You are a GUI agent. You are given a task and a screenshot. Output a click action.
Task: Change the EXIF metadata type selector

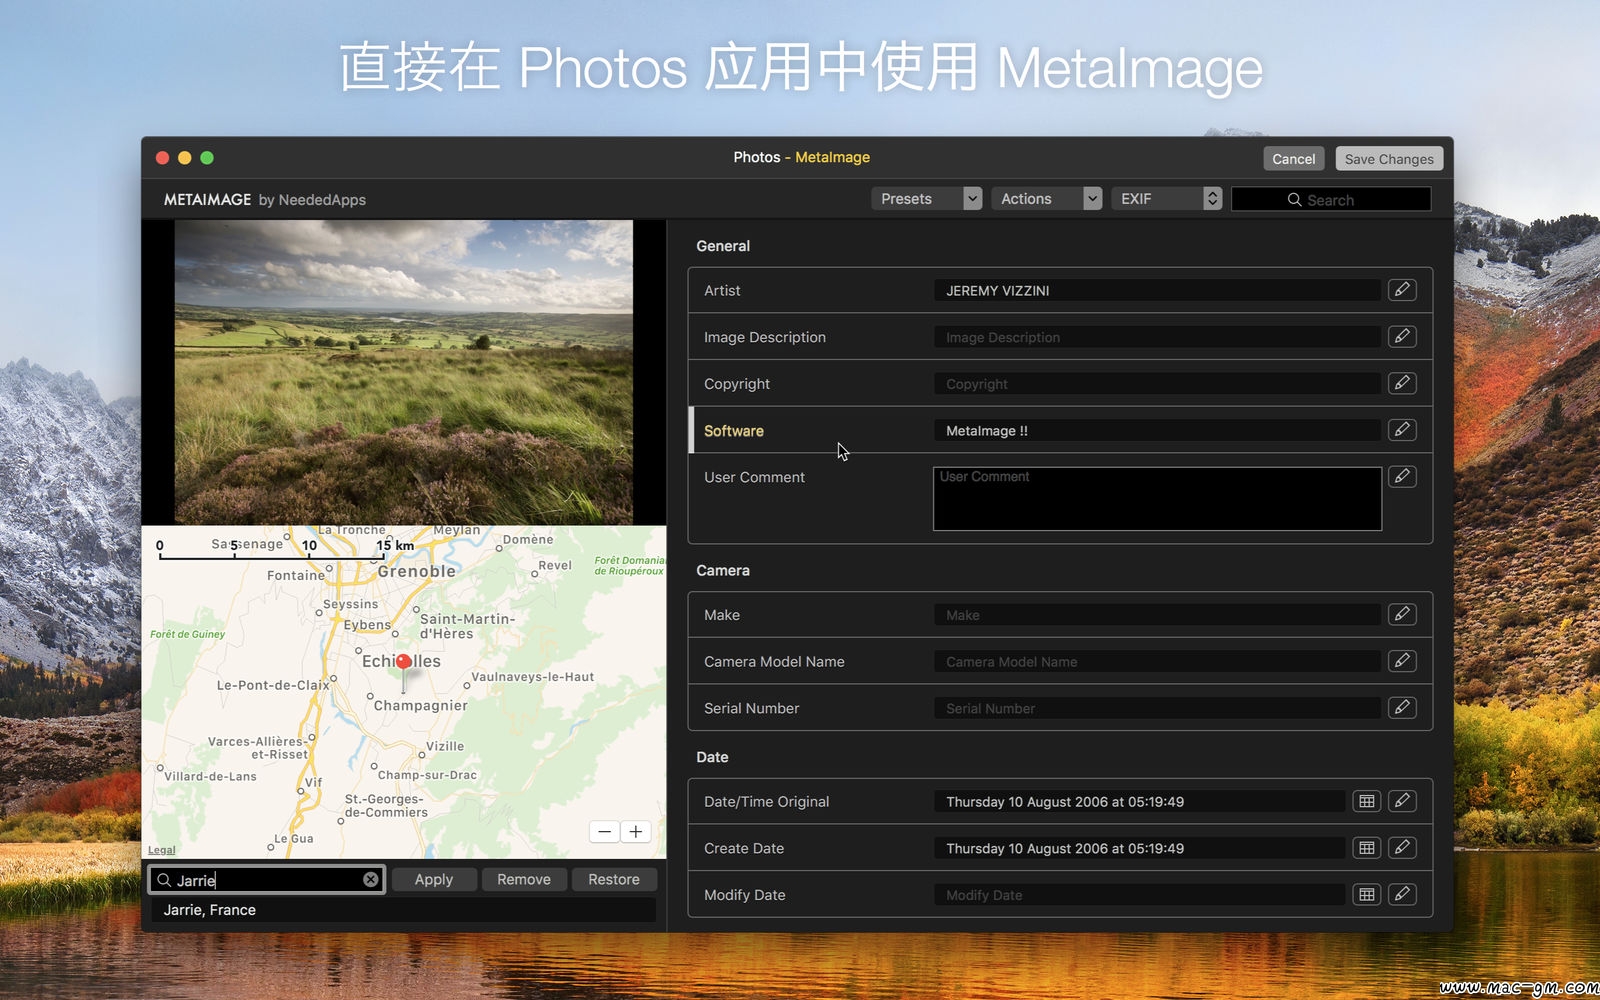(1166, 199)
